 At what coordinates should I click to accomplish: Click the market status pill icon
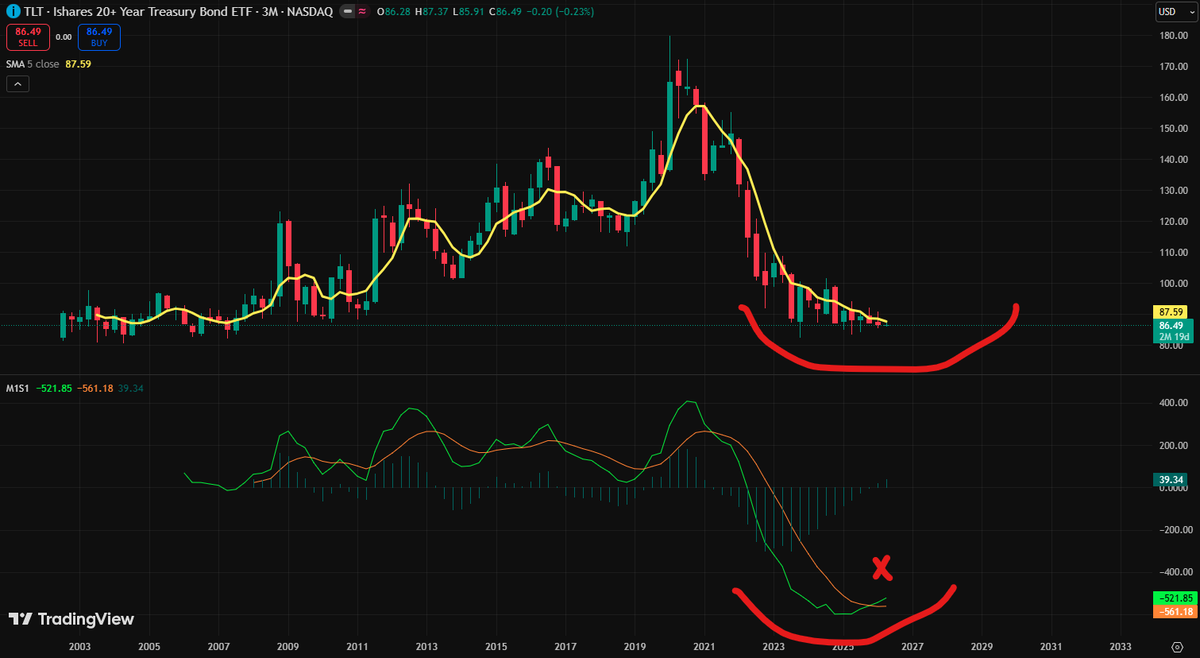point(345,12)
